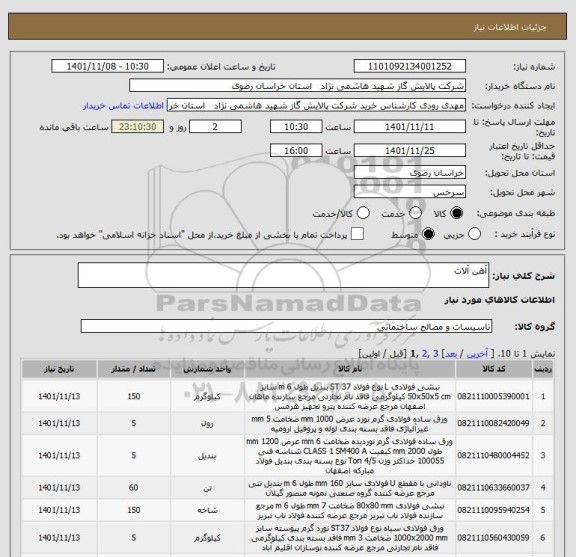The height and width of the screenshot is (557, 576).
Task: Click the تاریخ نیاز column header
Action: [59, 369]
